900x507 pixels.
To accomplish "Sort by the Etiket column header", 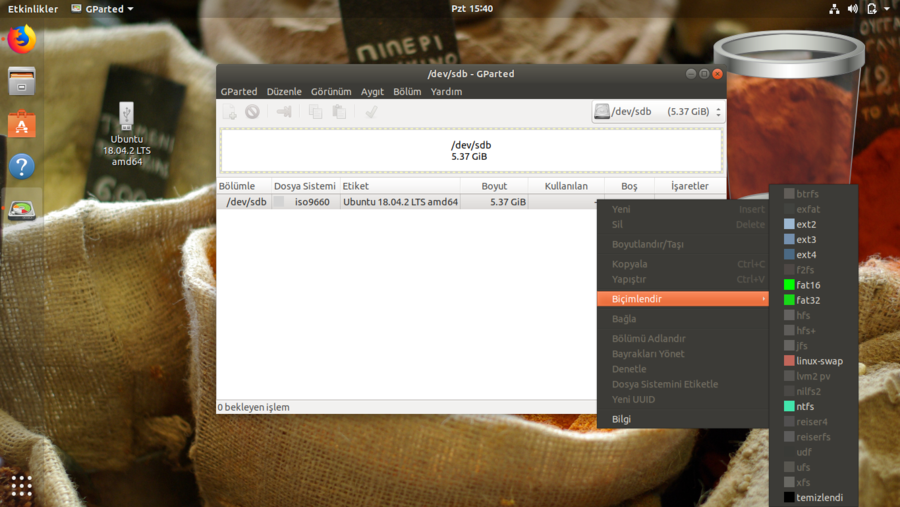I will pyautogui.click(x=400, y=186).
